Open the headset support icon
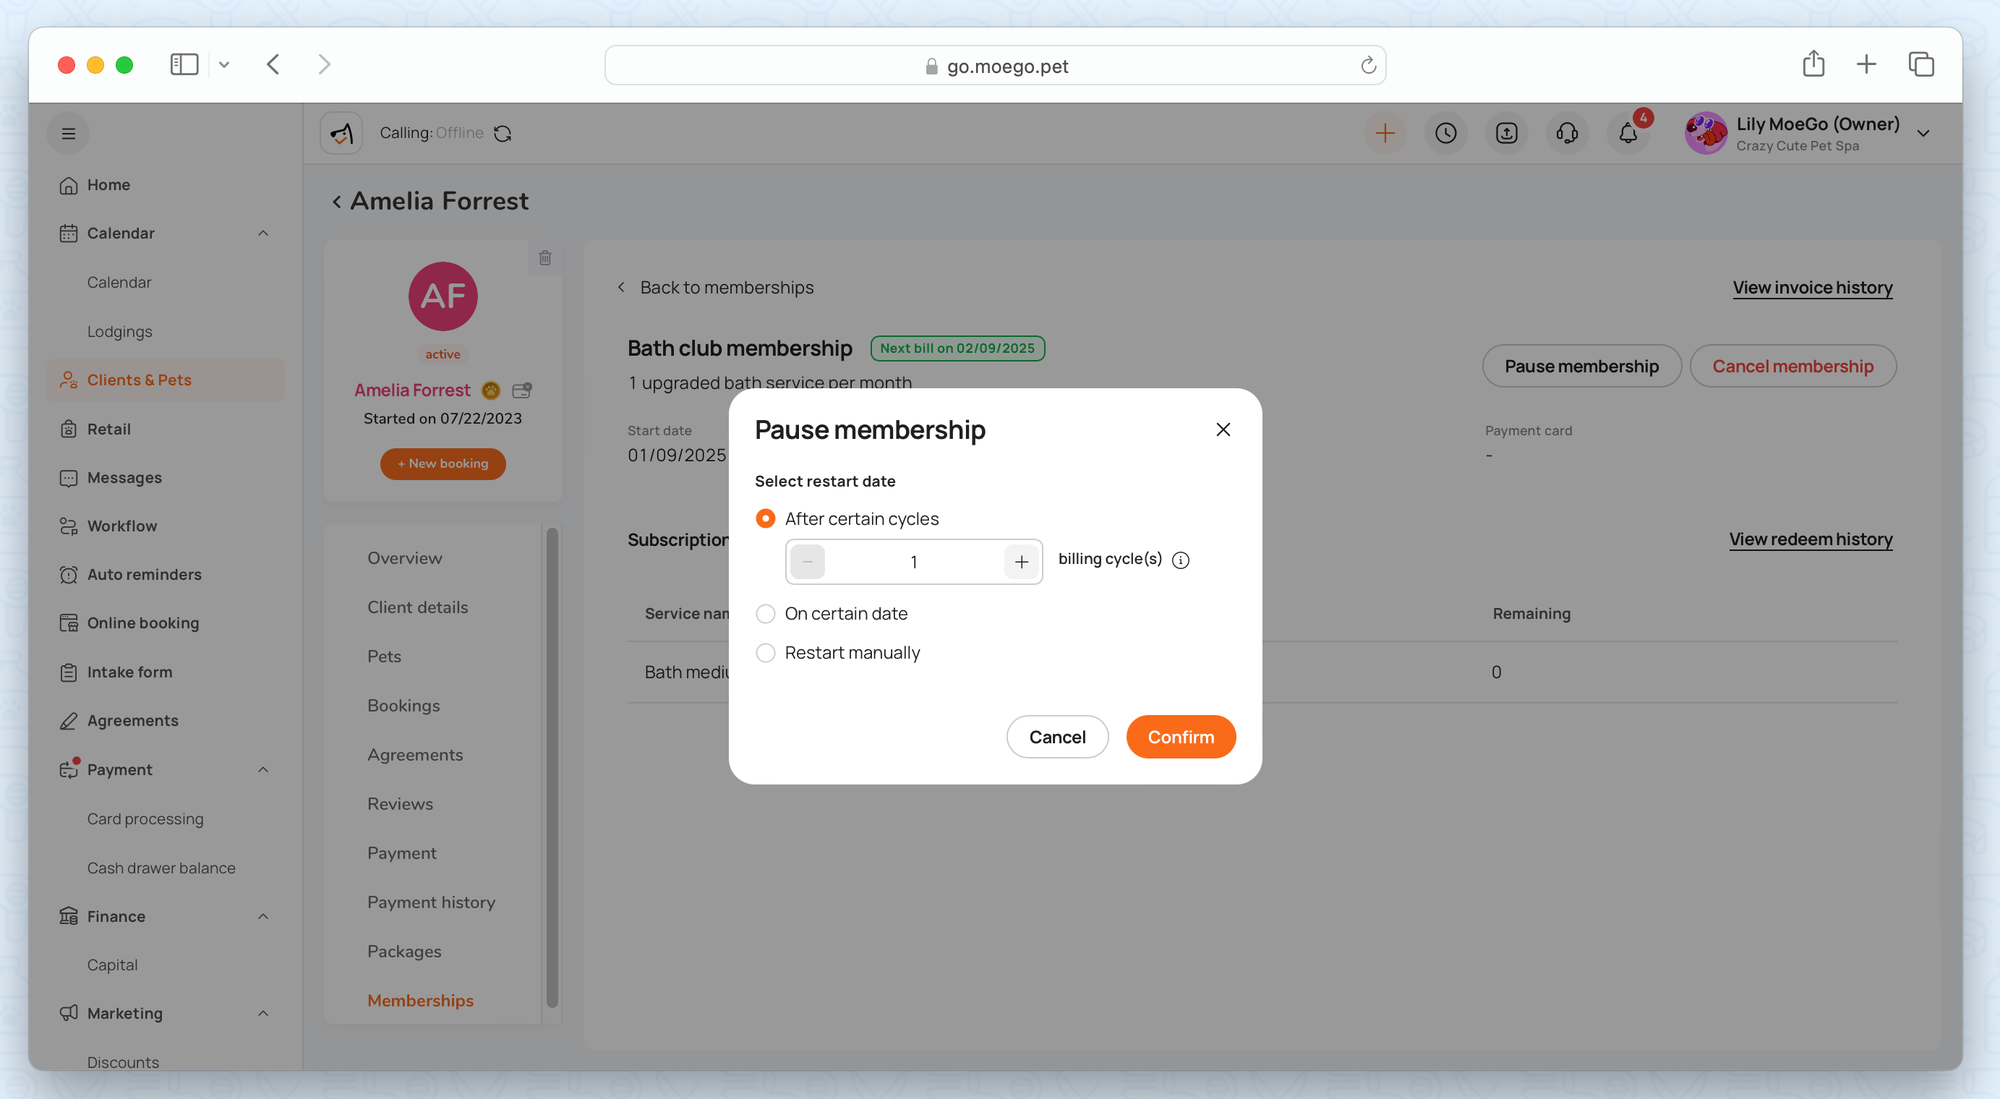The width and height of the screenshot is (2000, 1099). click(x=1567, y=133)
